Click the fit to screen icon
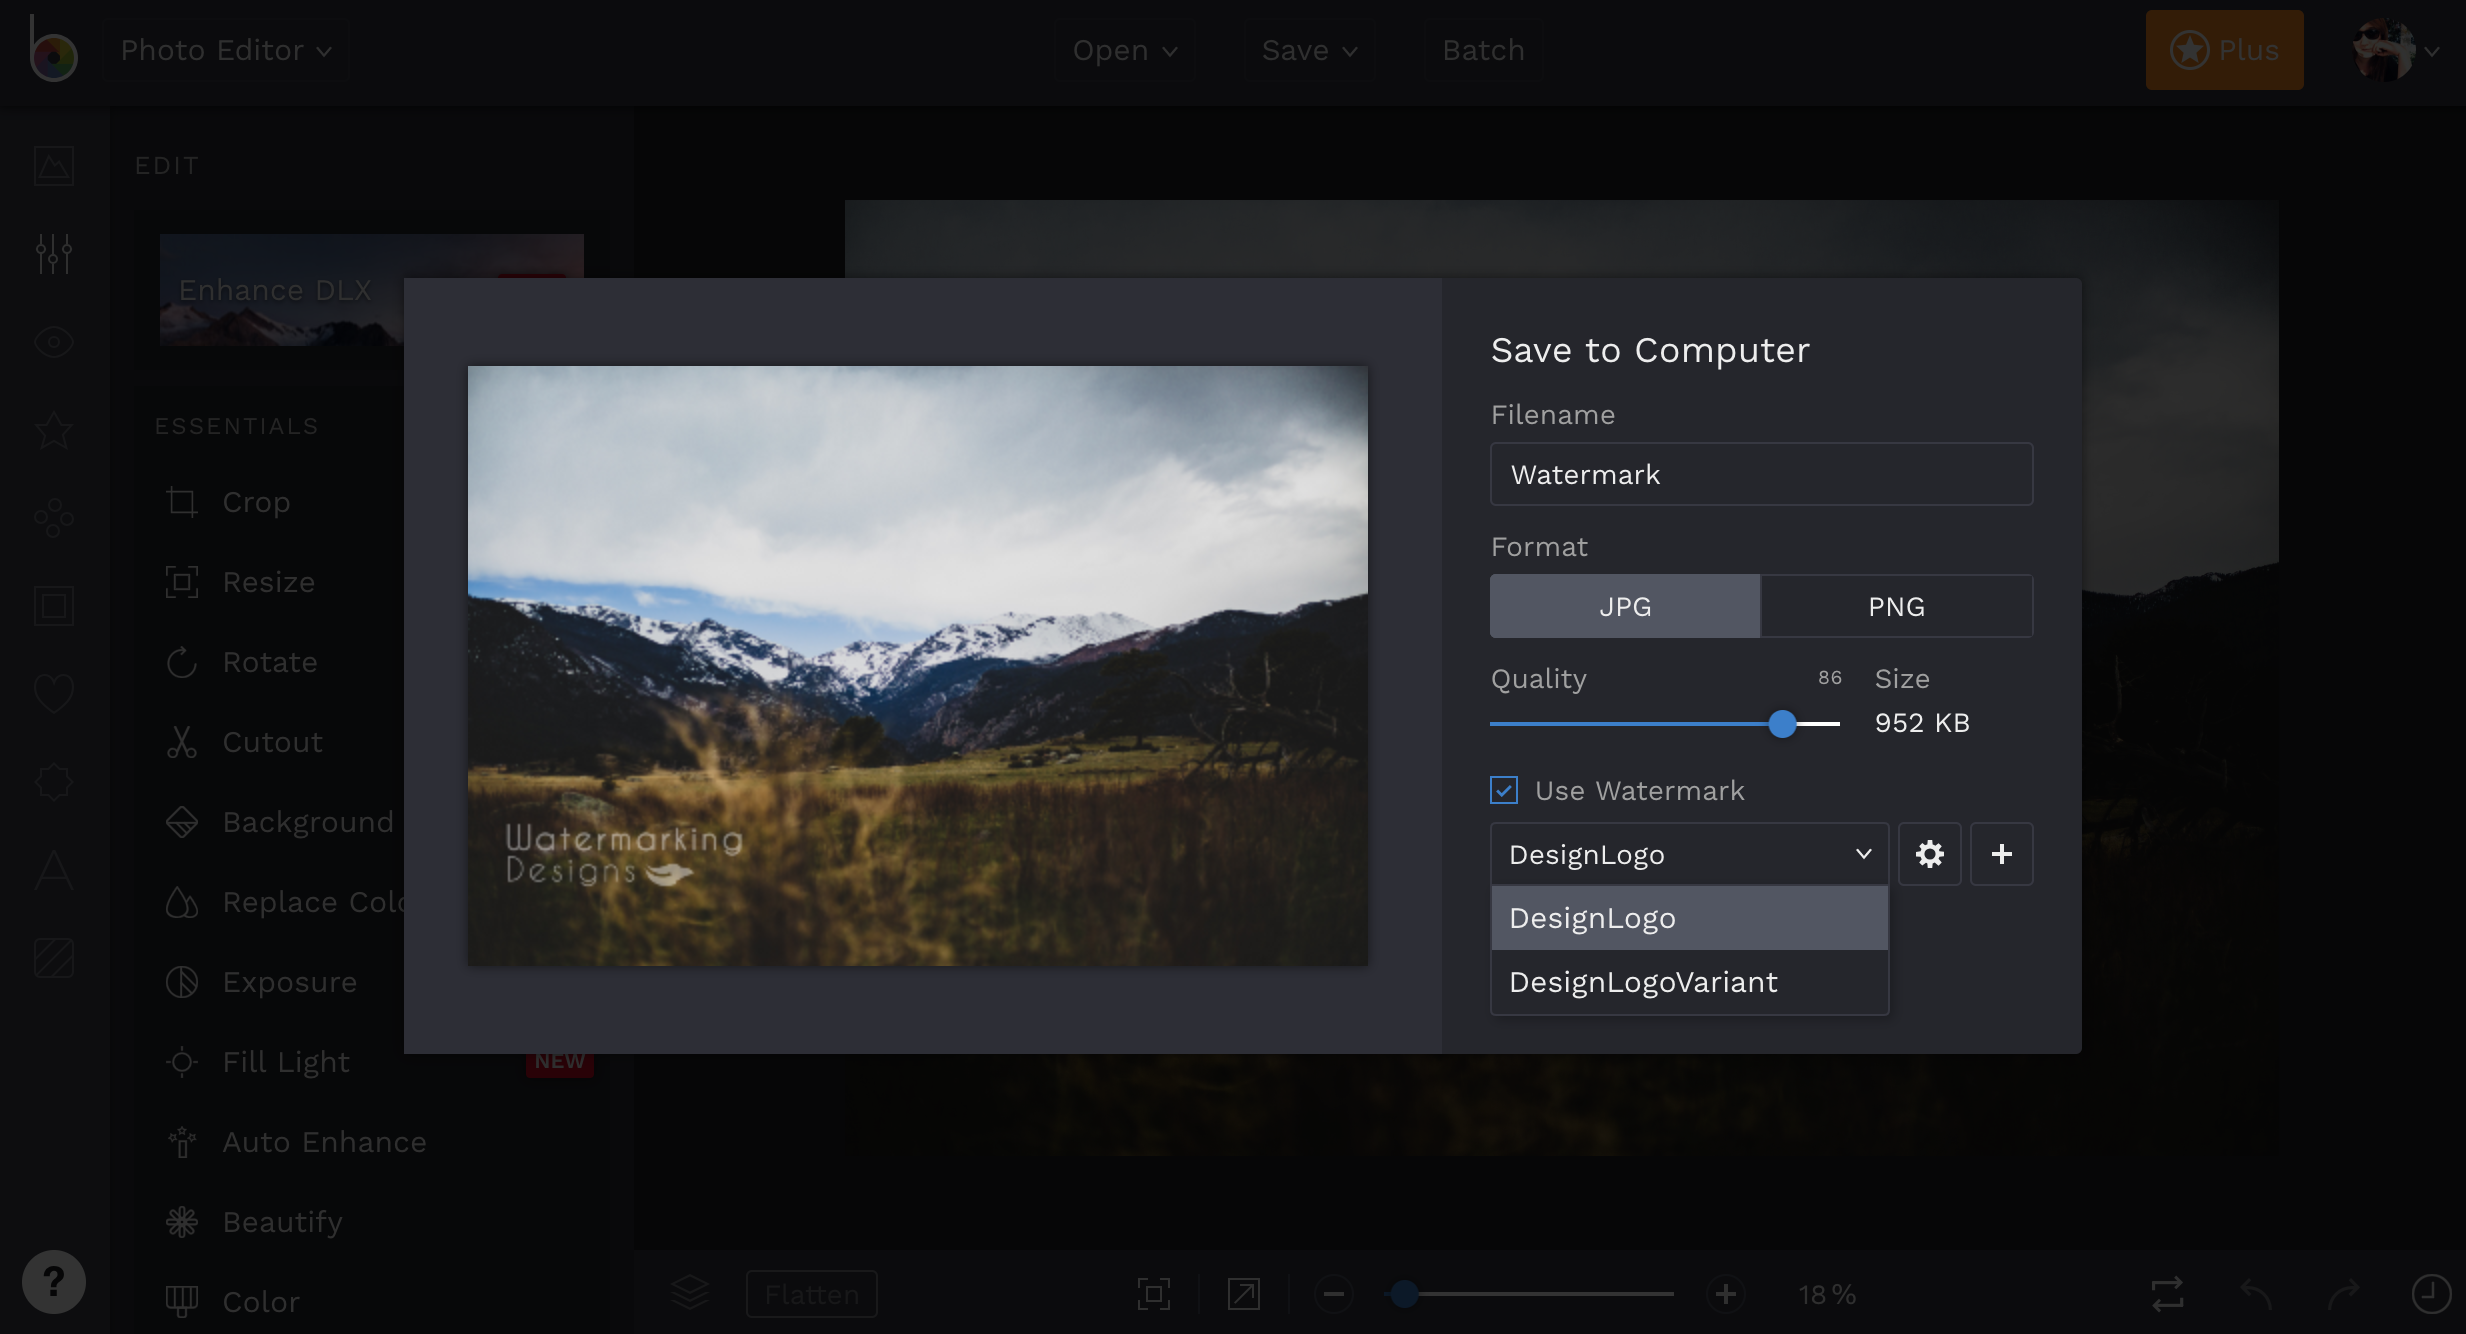Viewport: 2466px width, 1334px height. pyautogui.click(x=1154, y=1294)
